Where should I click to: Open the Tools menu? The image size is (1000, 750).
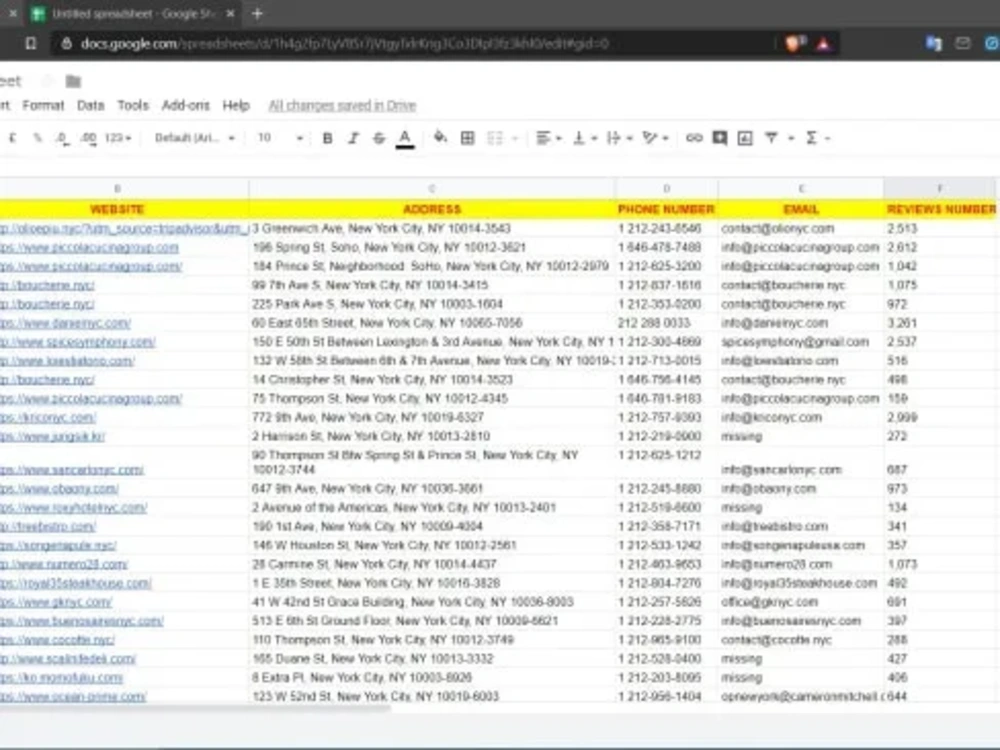pos(133,105)
